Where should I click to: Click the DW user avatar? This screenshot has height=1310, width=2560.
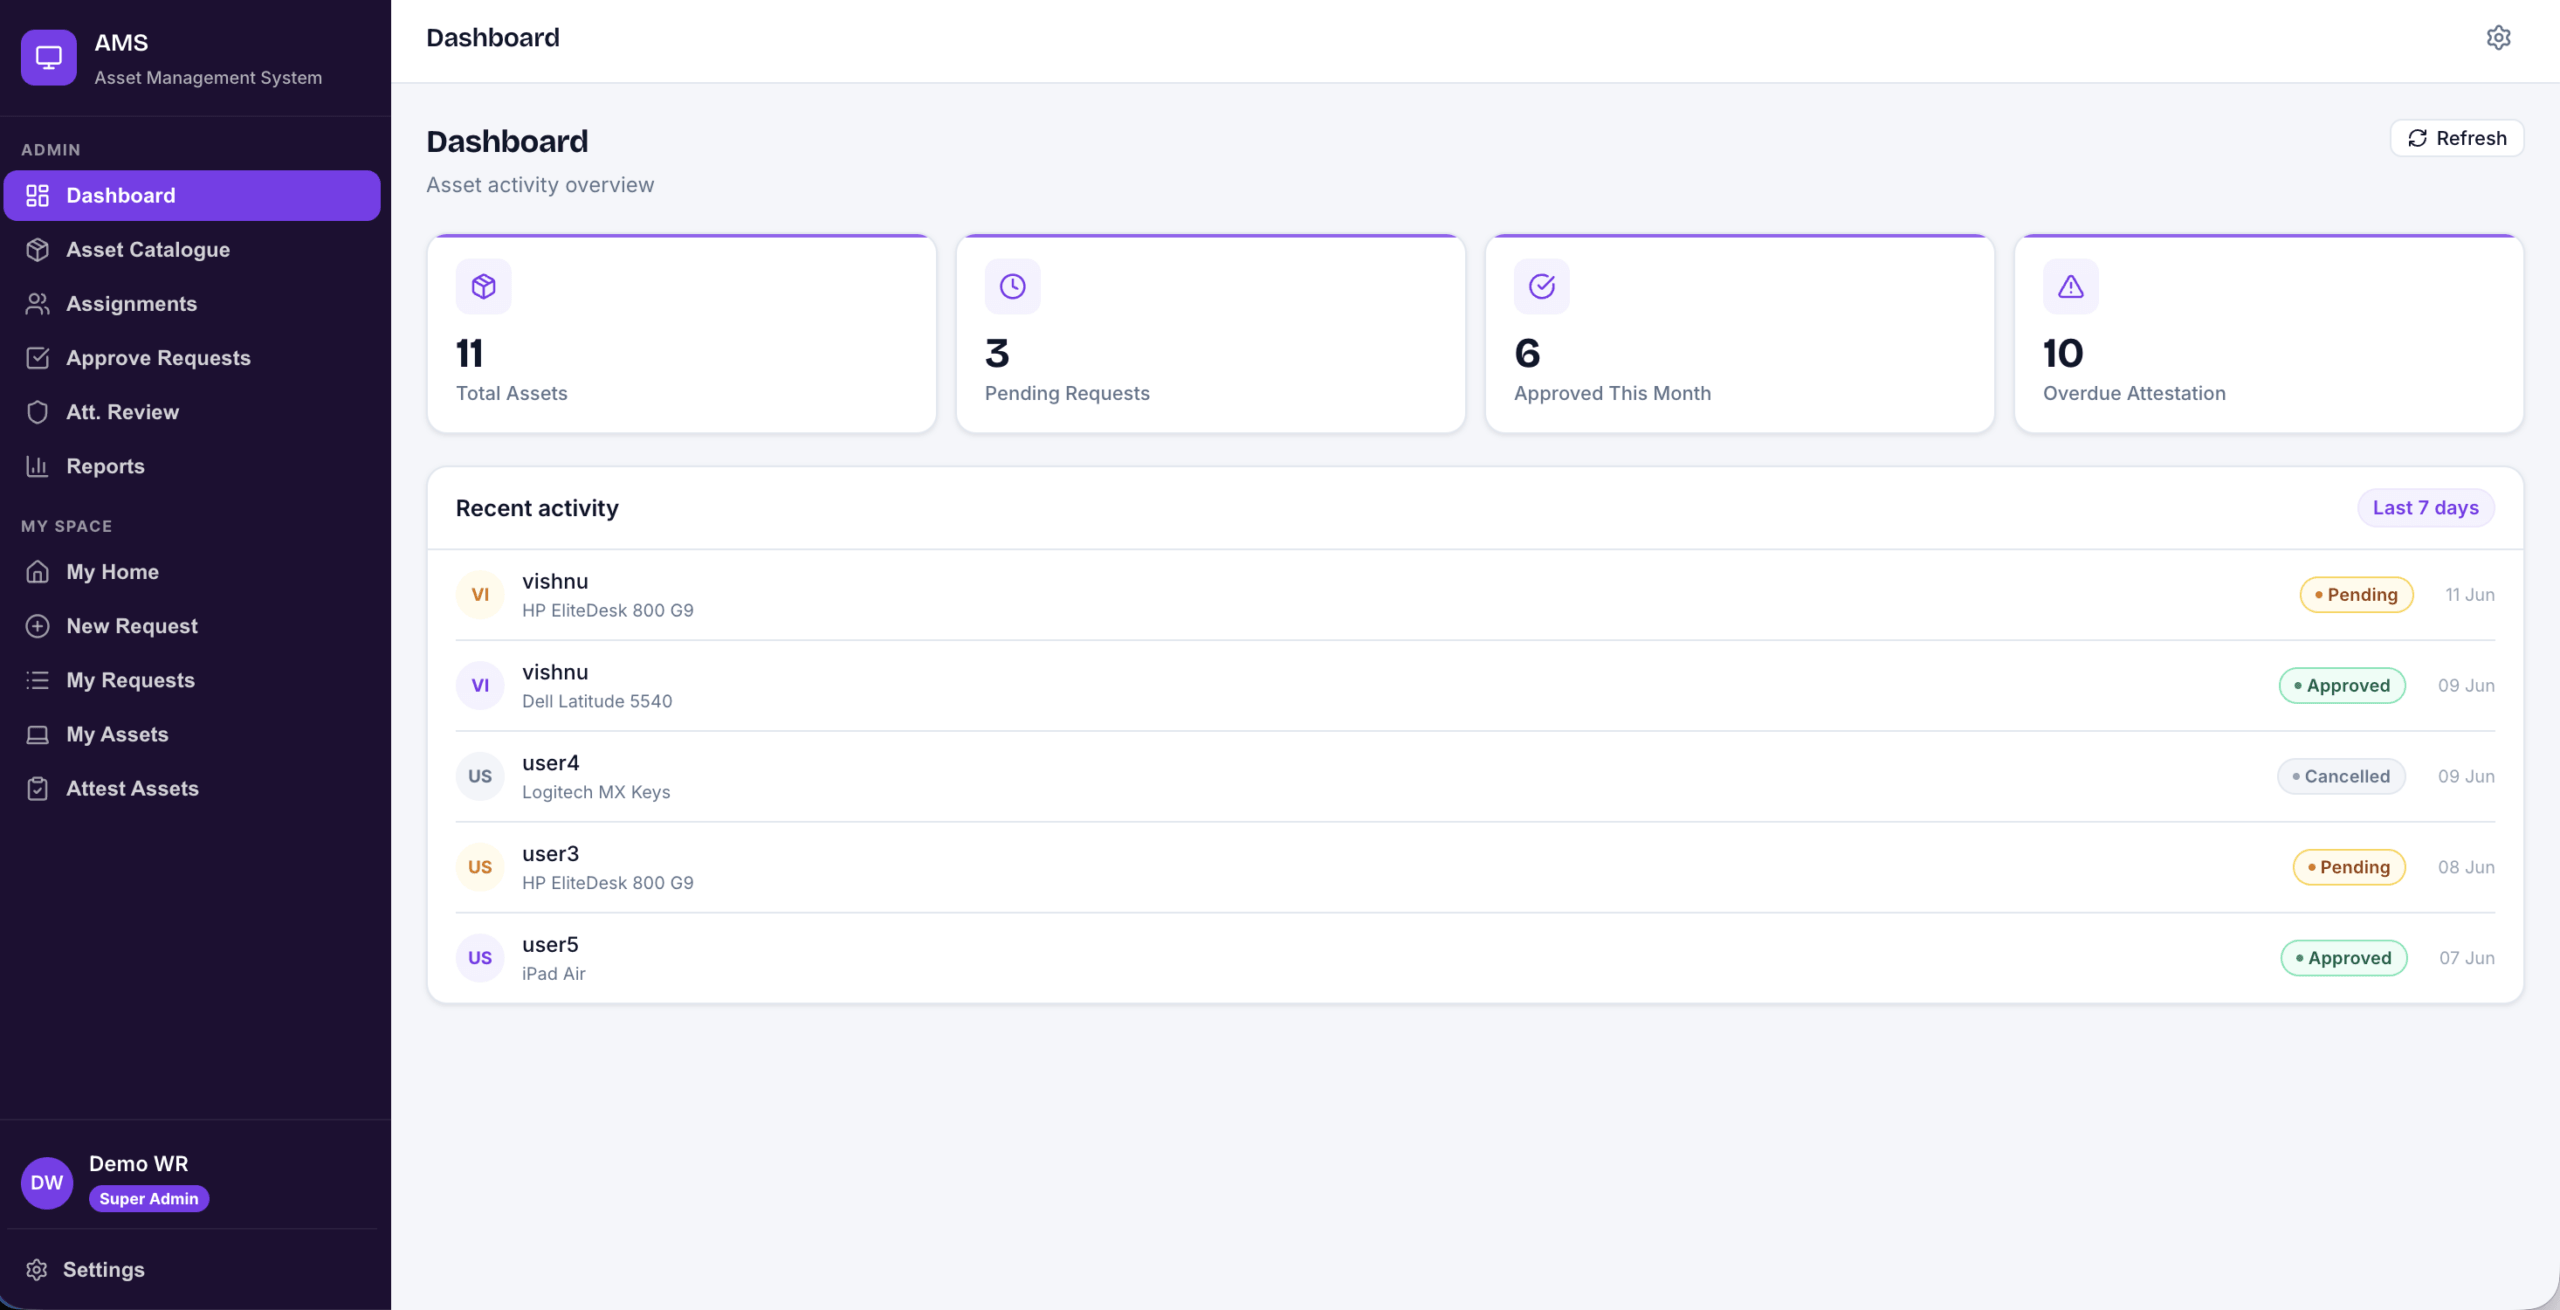[x=47, y=1183]
